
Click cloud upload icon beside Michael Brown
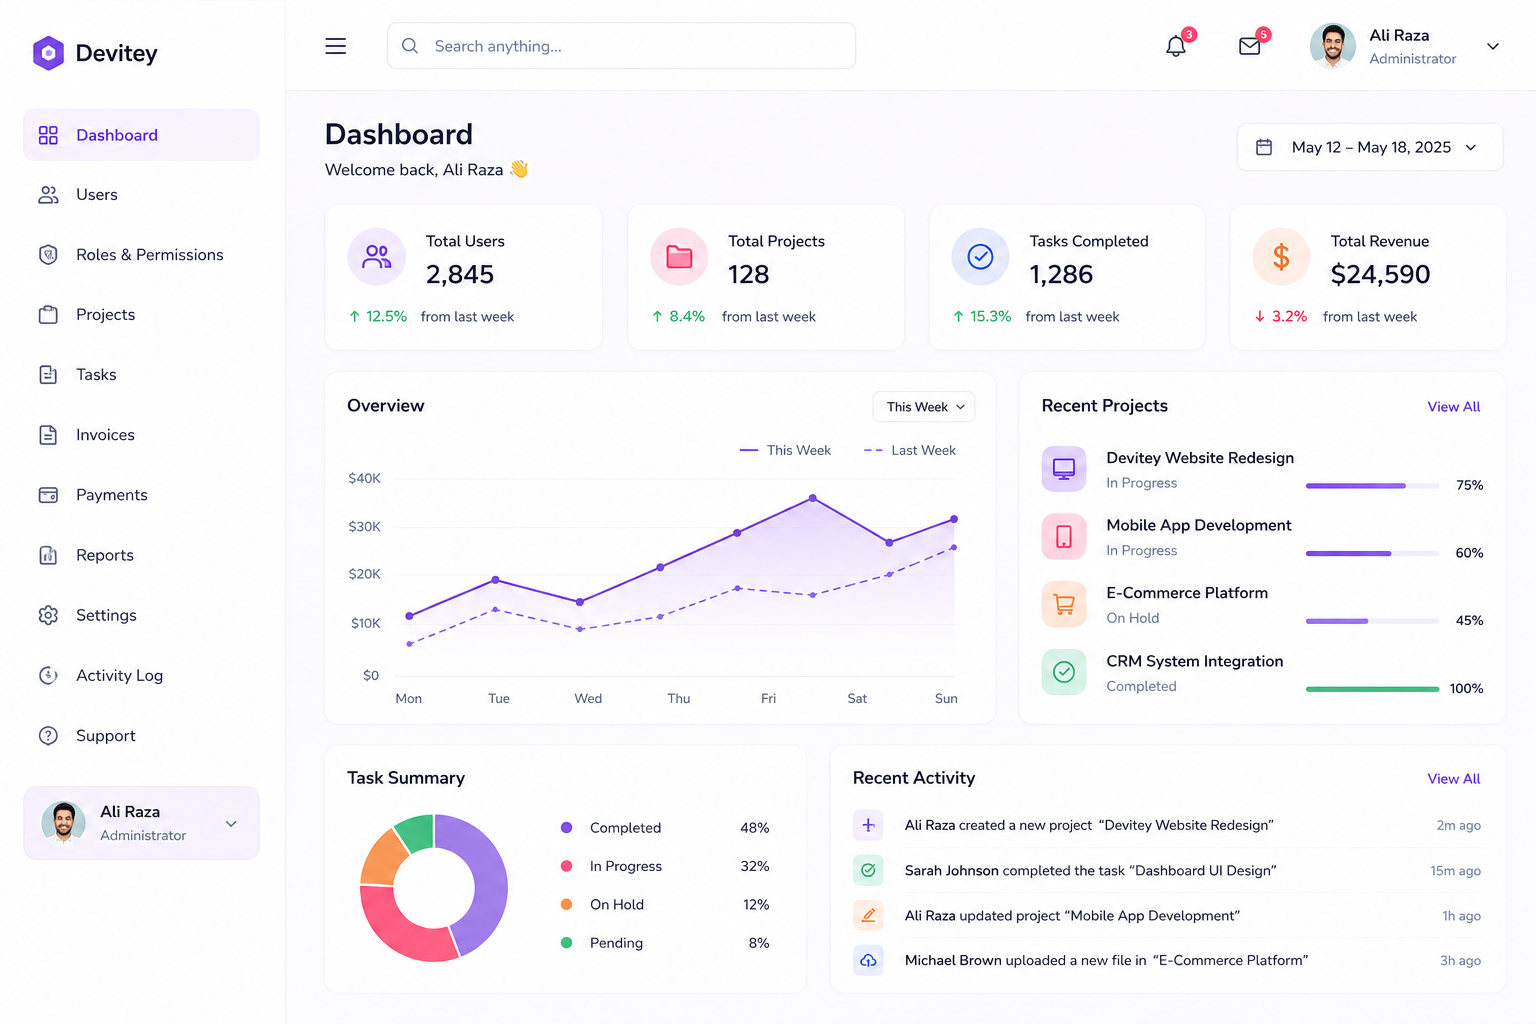point(868,960)
